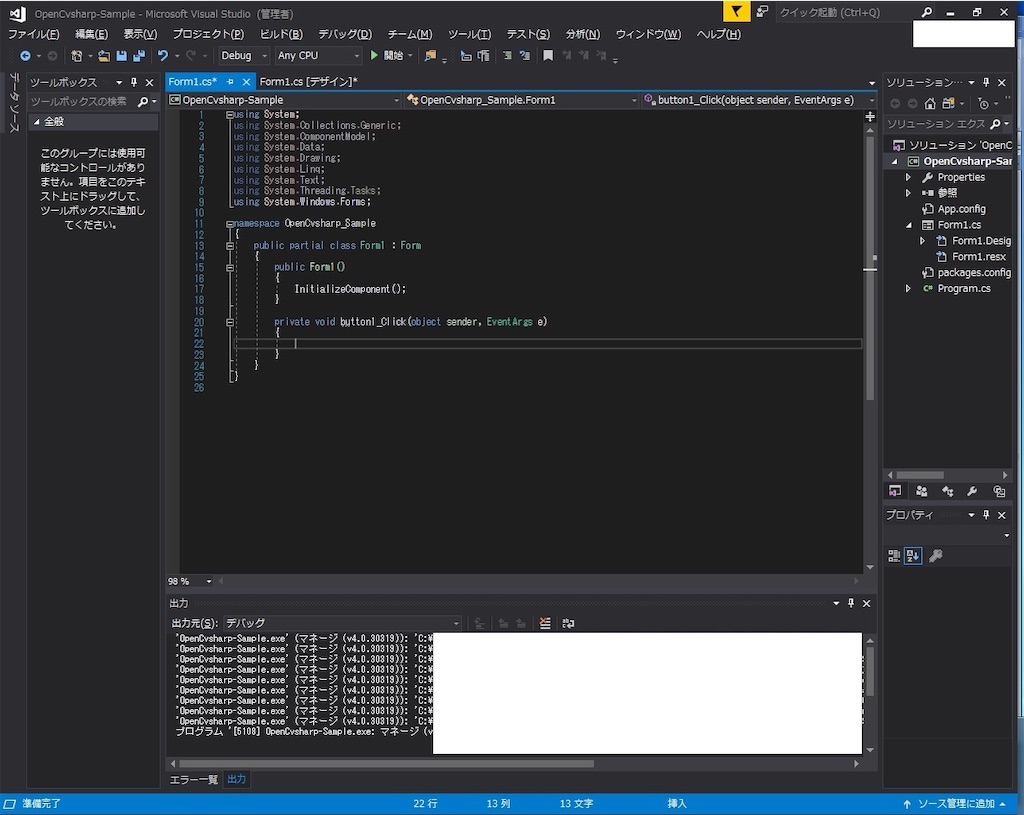The height and width of the screenshot is (815, 1024).
Task: Open the ファイル(F) menu
Action: pyautogui.click(x=33, y=34)
